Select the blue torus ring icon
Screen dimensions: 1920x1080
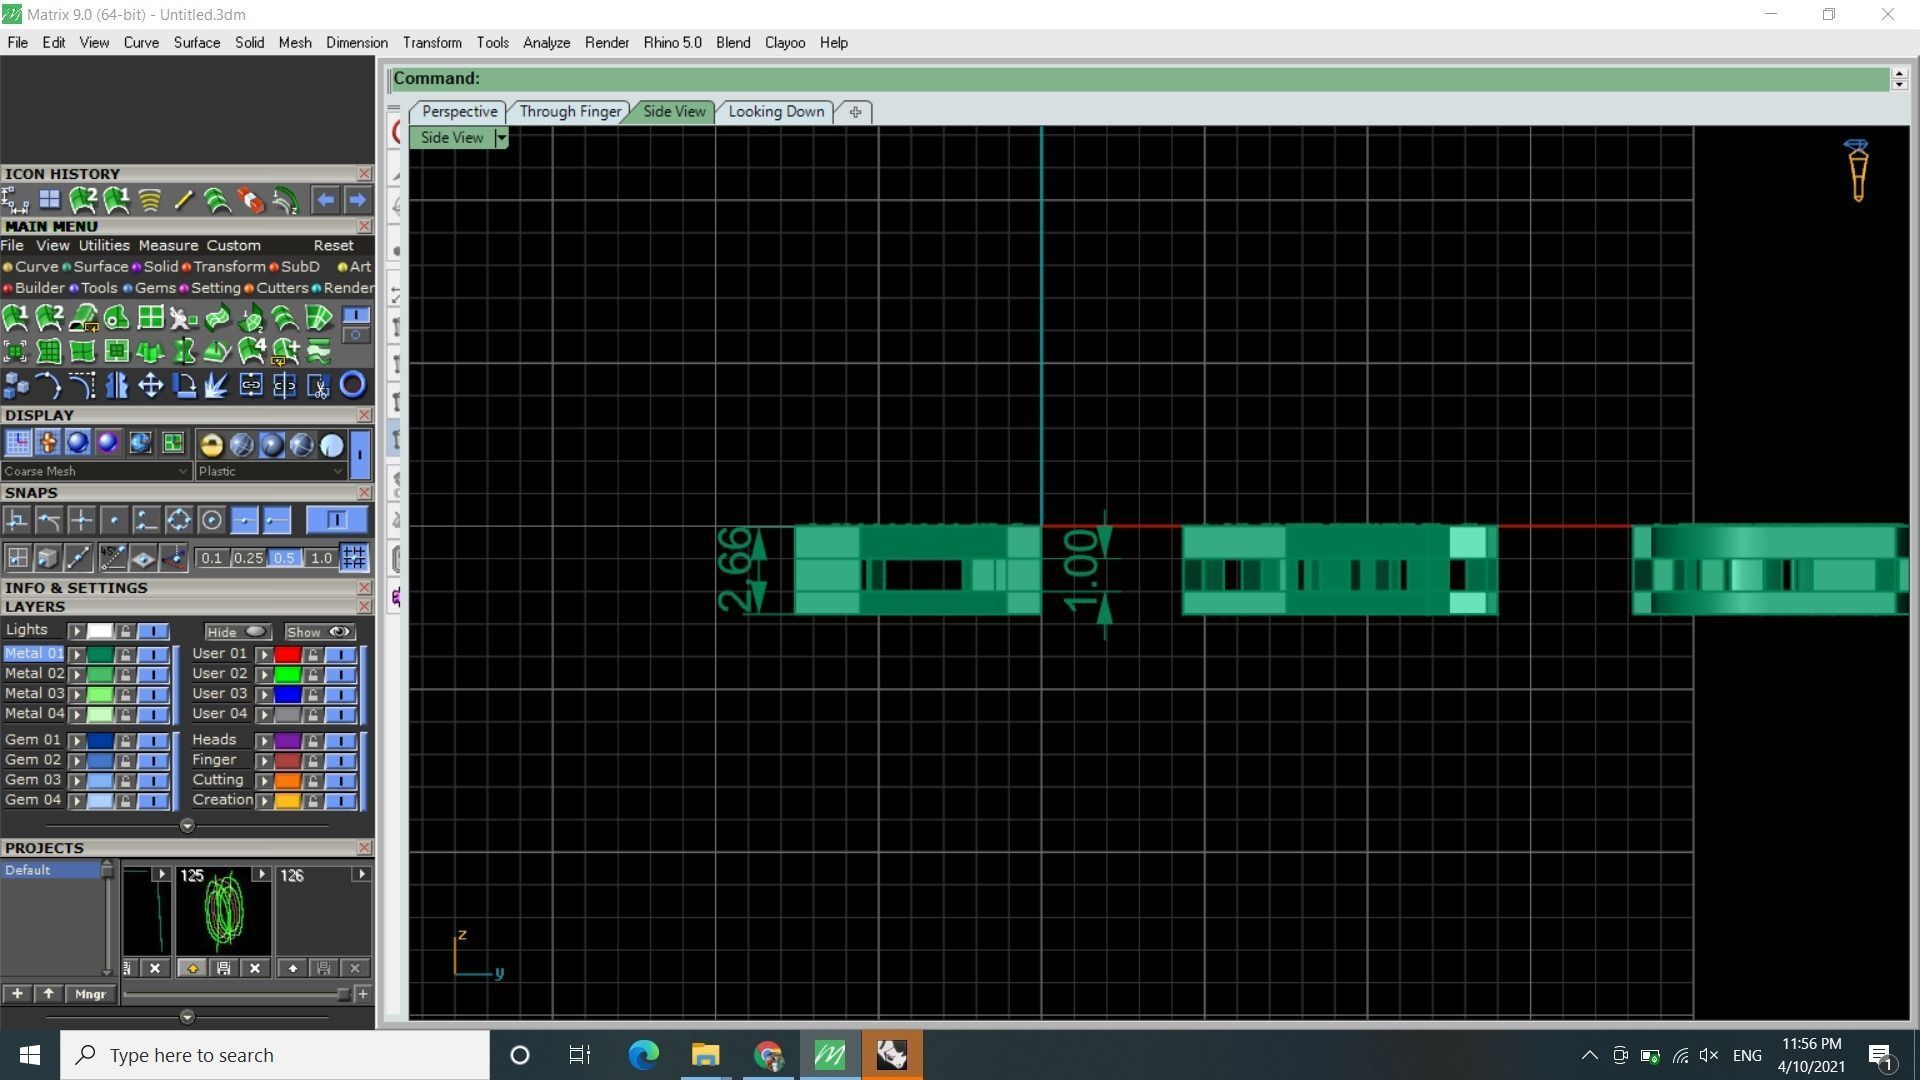[x=352, y=385]
